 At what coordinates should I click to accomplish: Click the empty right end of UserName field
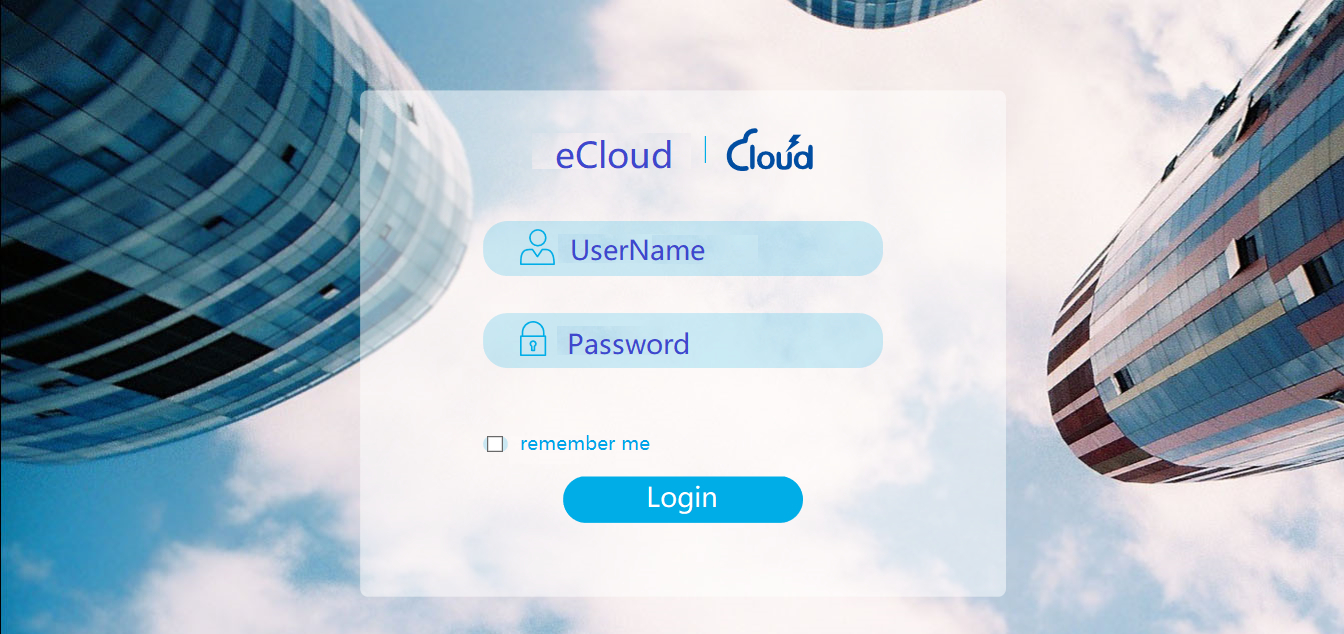(x=830, y=249)
